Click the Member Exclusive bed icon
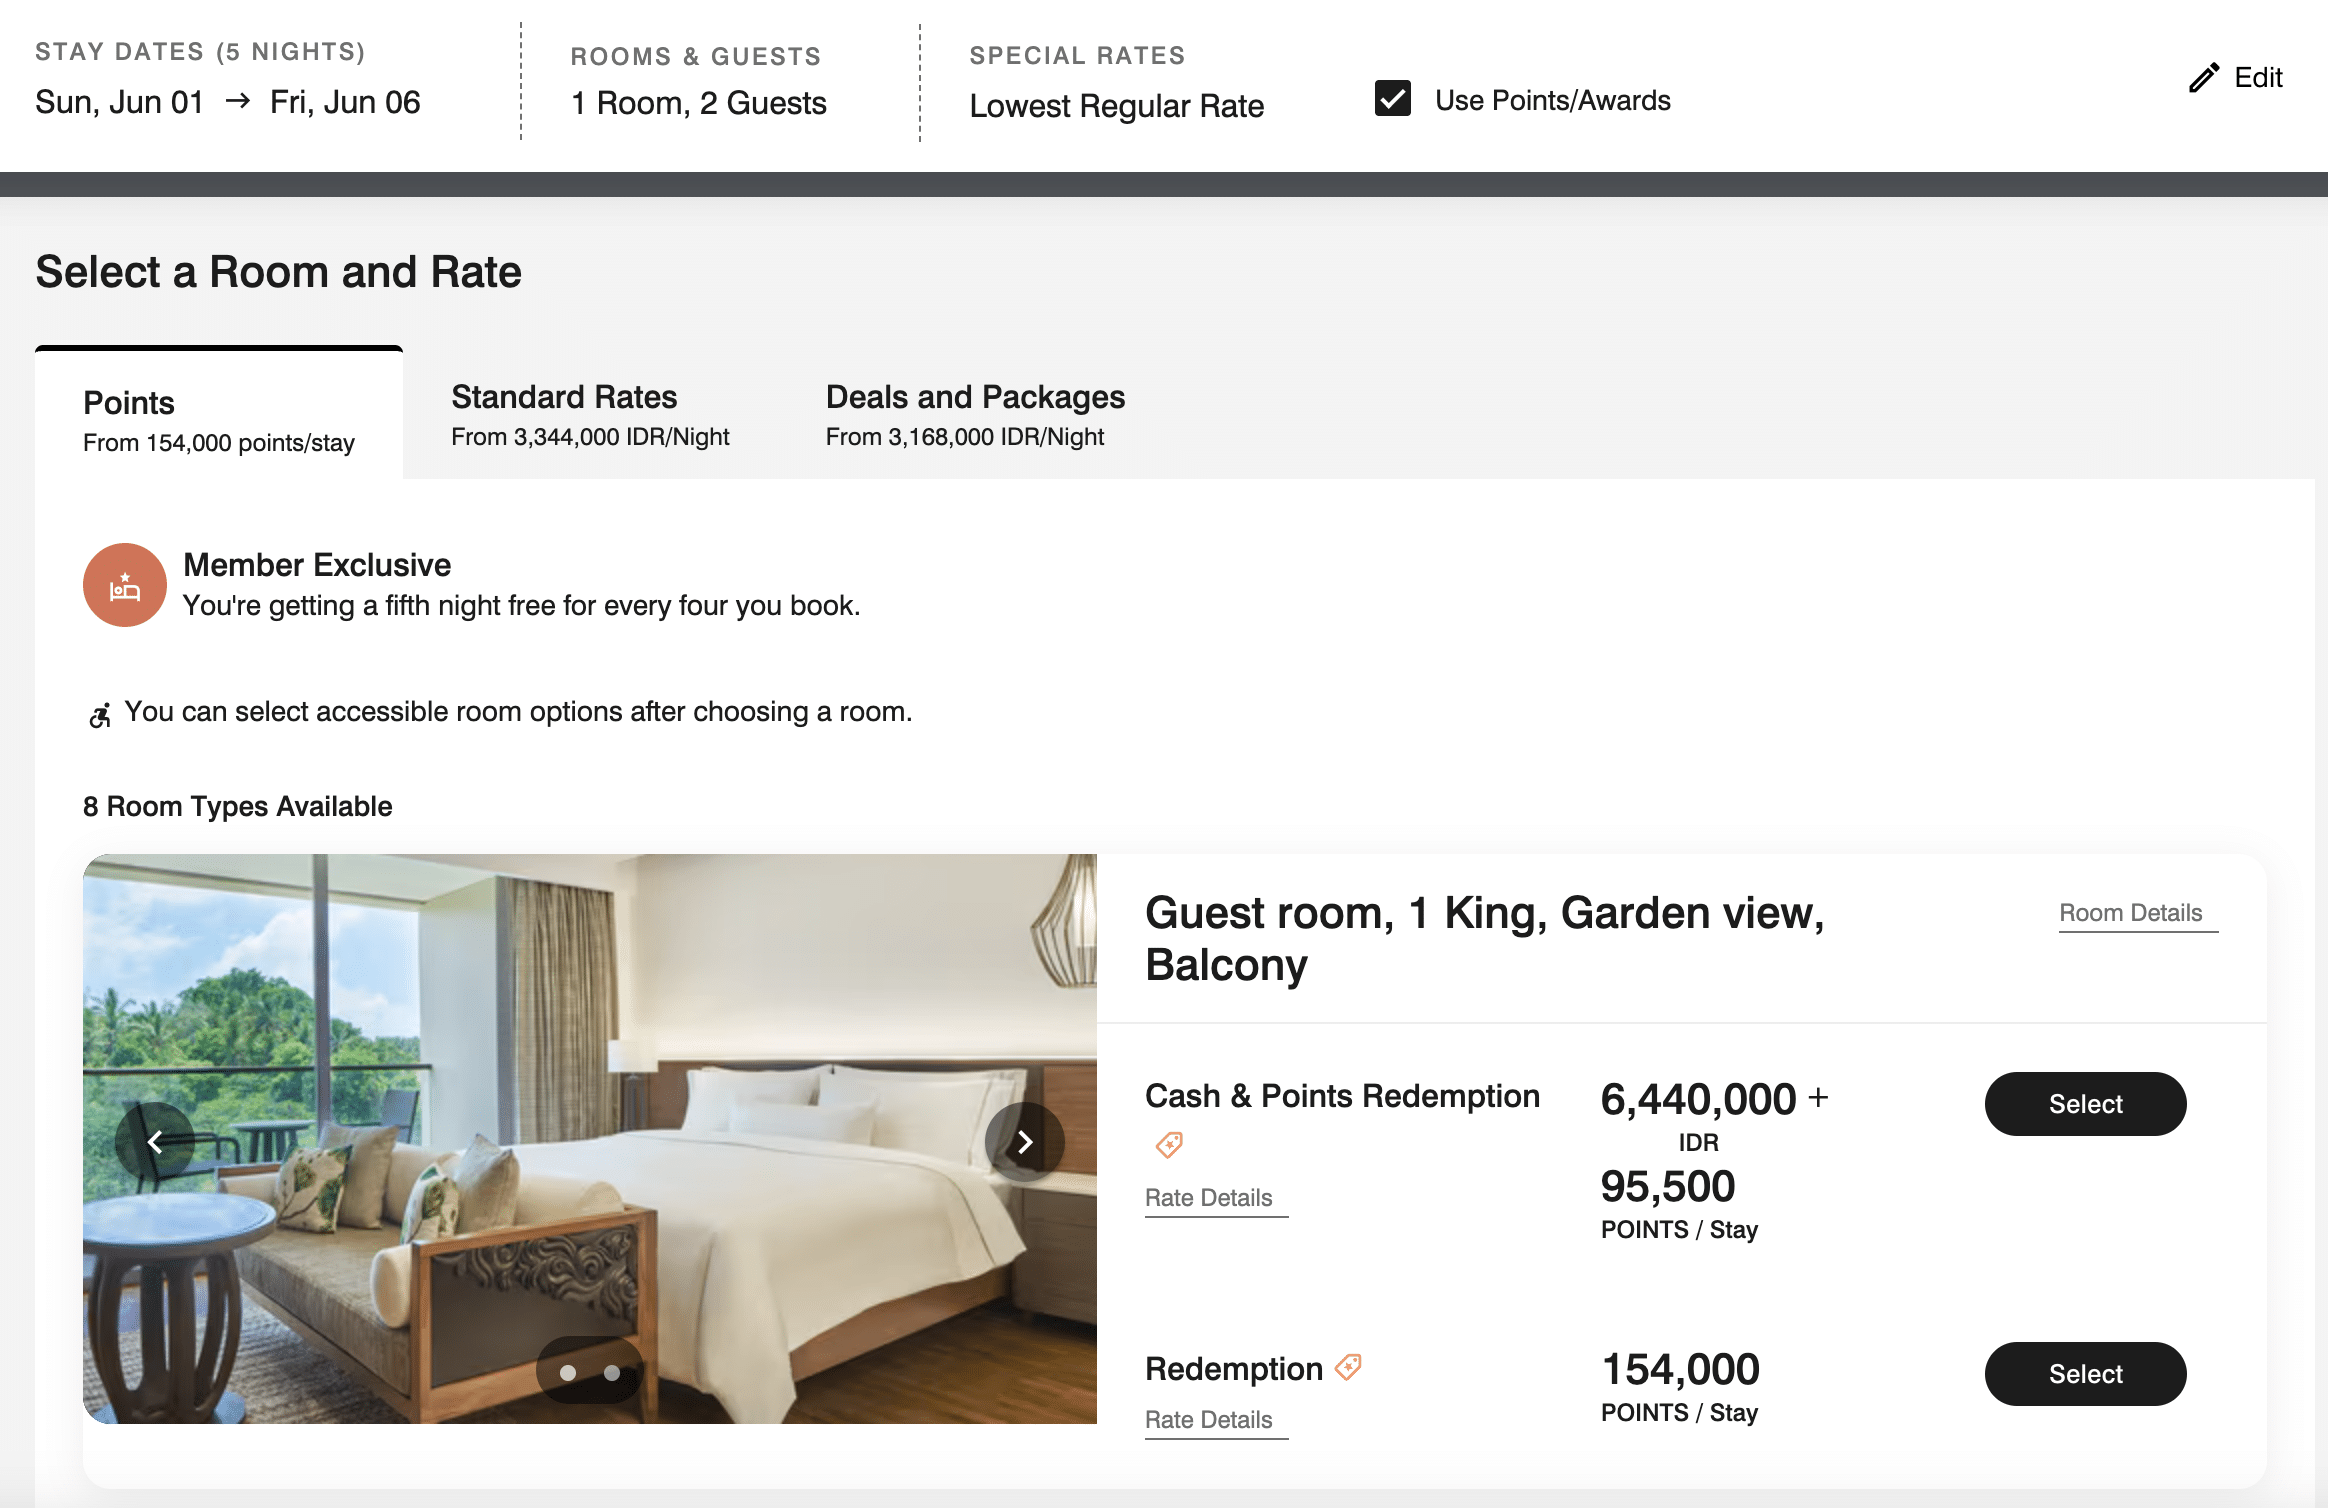2328x1508 pixels. point(125,586)
